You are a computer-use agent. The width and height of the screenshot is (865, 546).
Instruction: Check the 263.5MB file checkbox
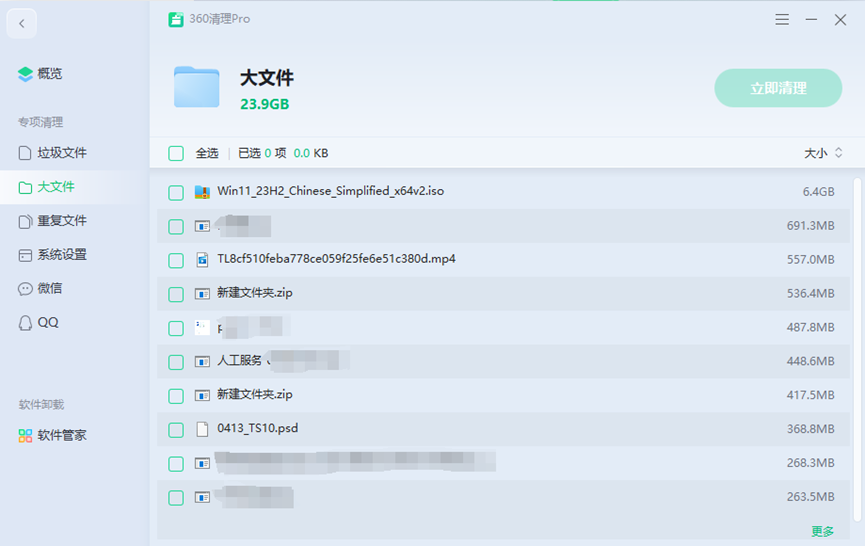tap(176, 498)
